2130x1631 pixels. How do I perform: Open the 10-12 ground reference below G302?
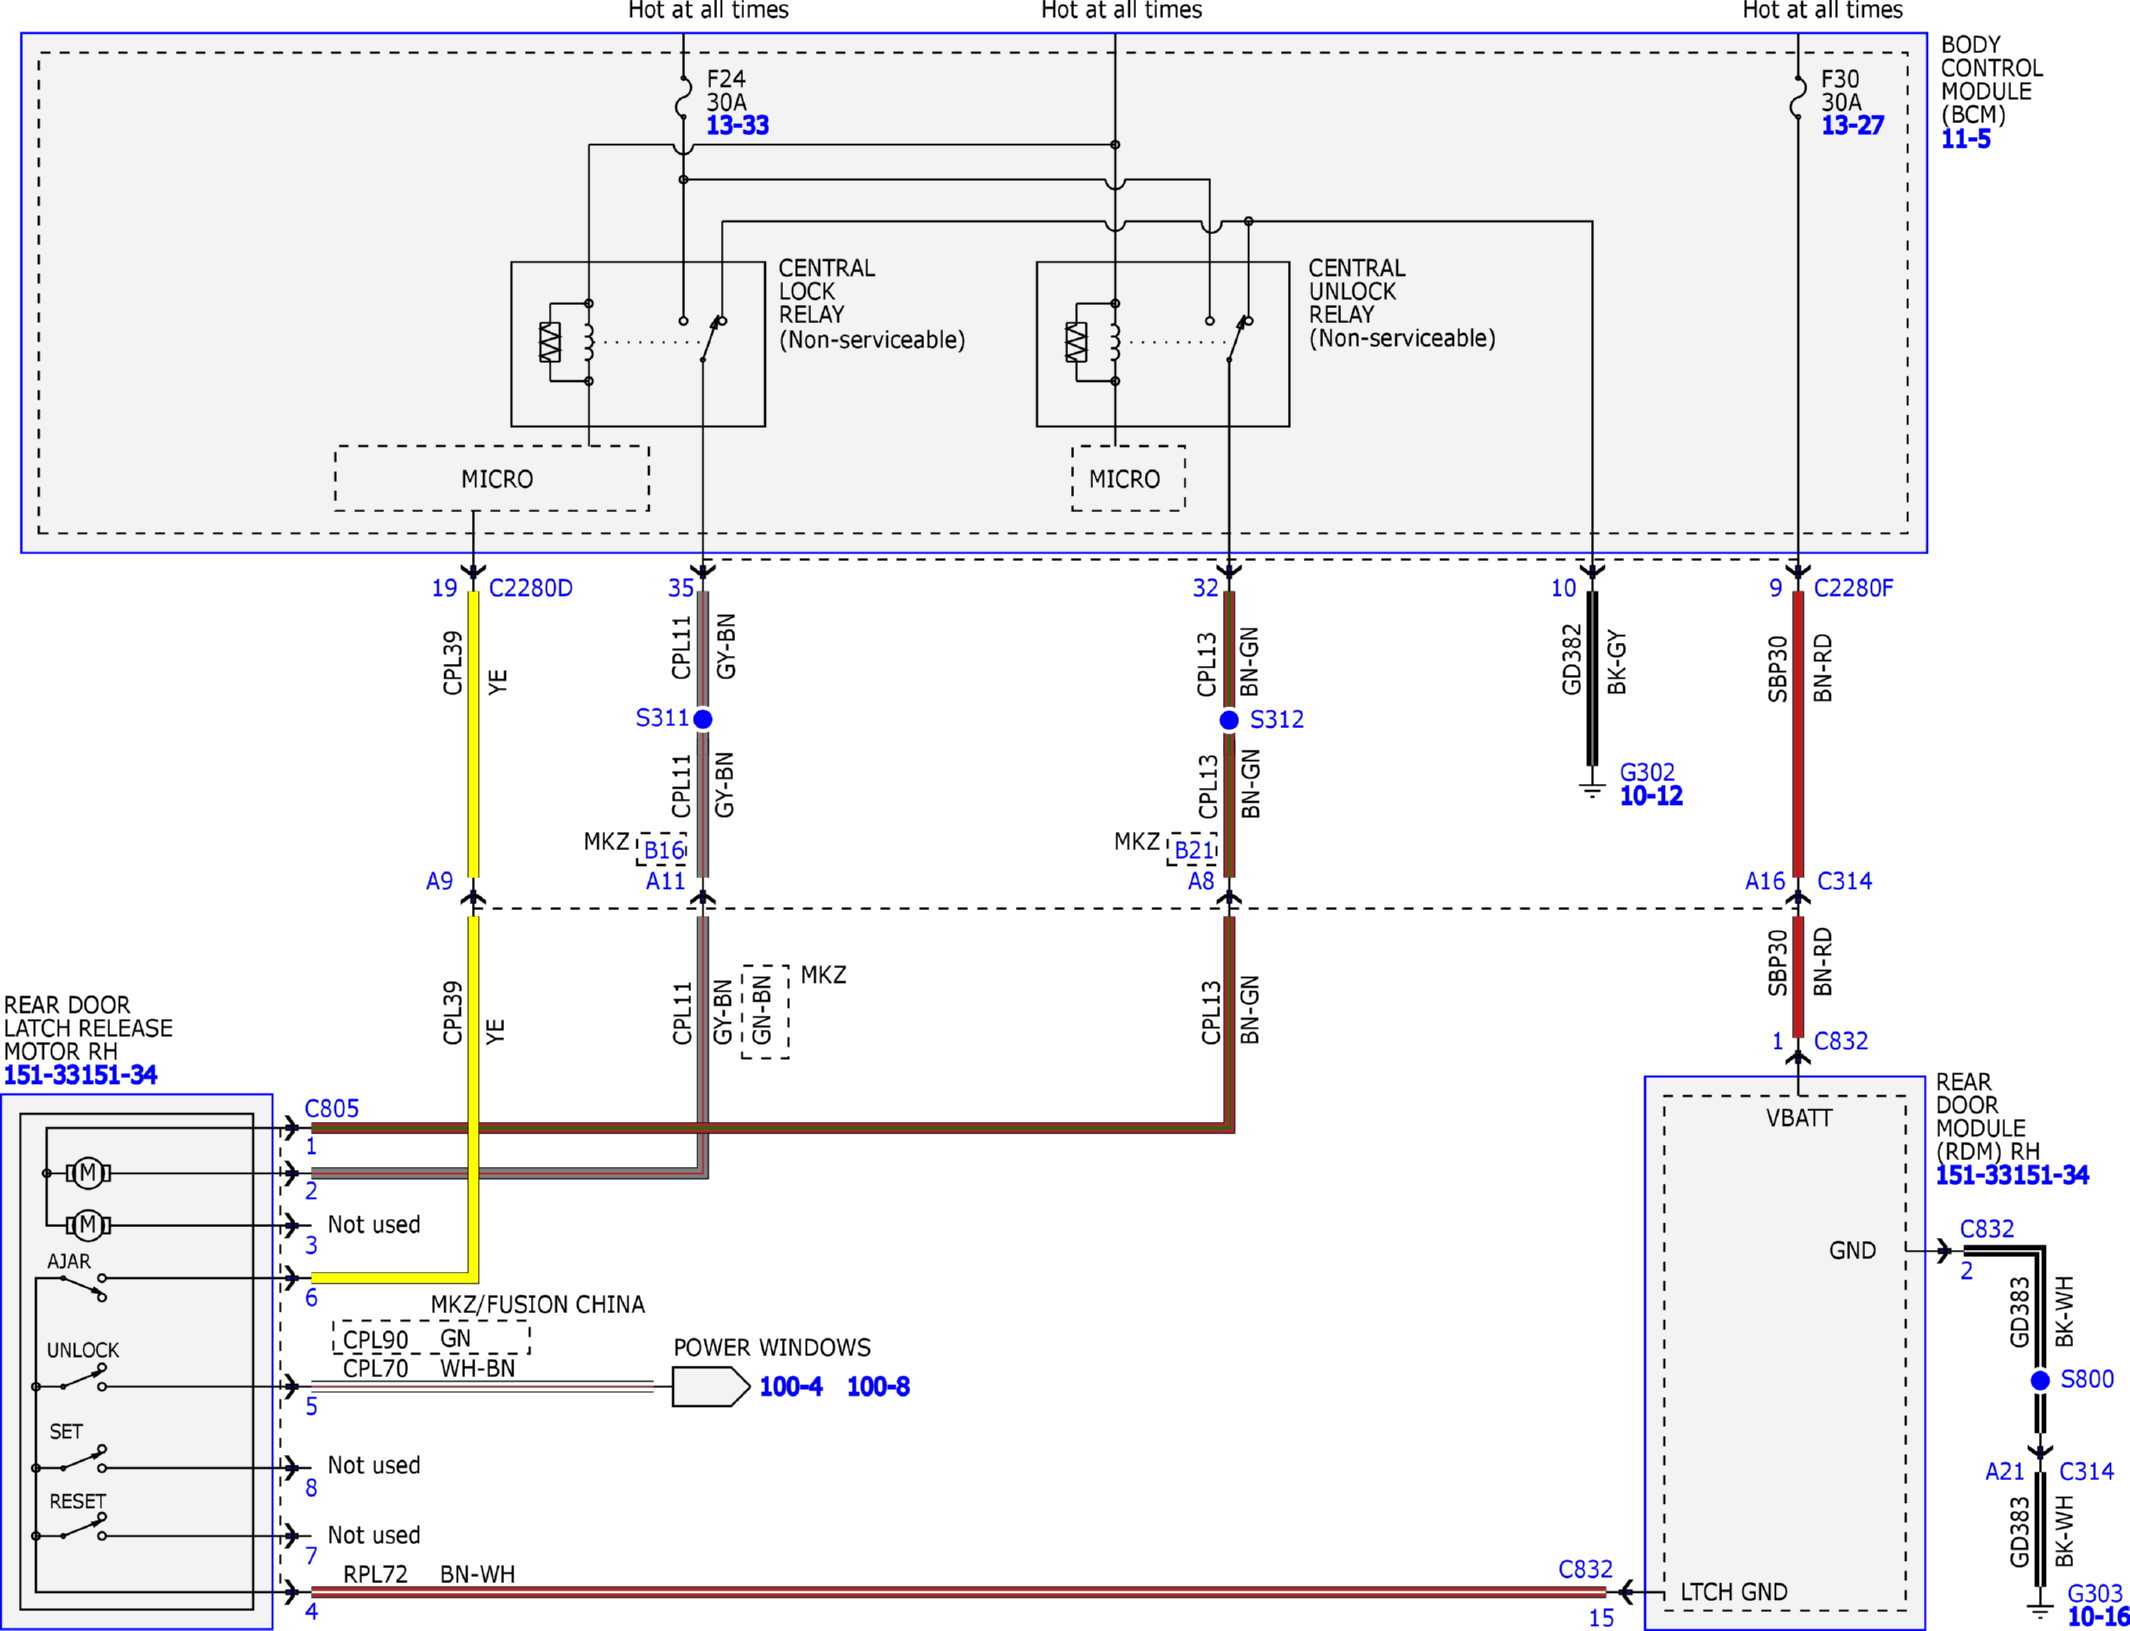coord(1651,796)
